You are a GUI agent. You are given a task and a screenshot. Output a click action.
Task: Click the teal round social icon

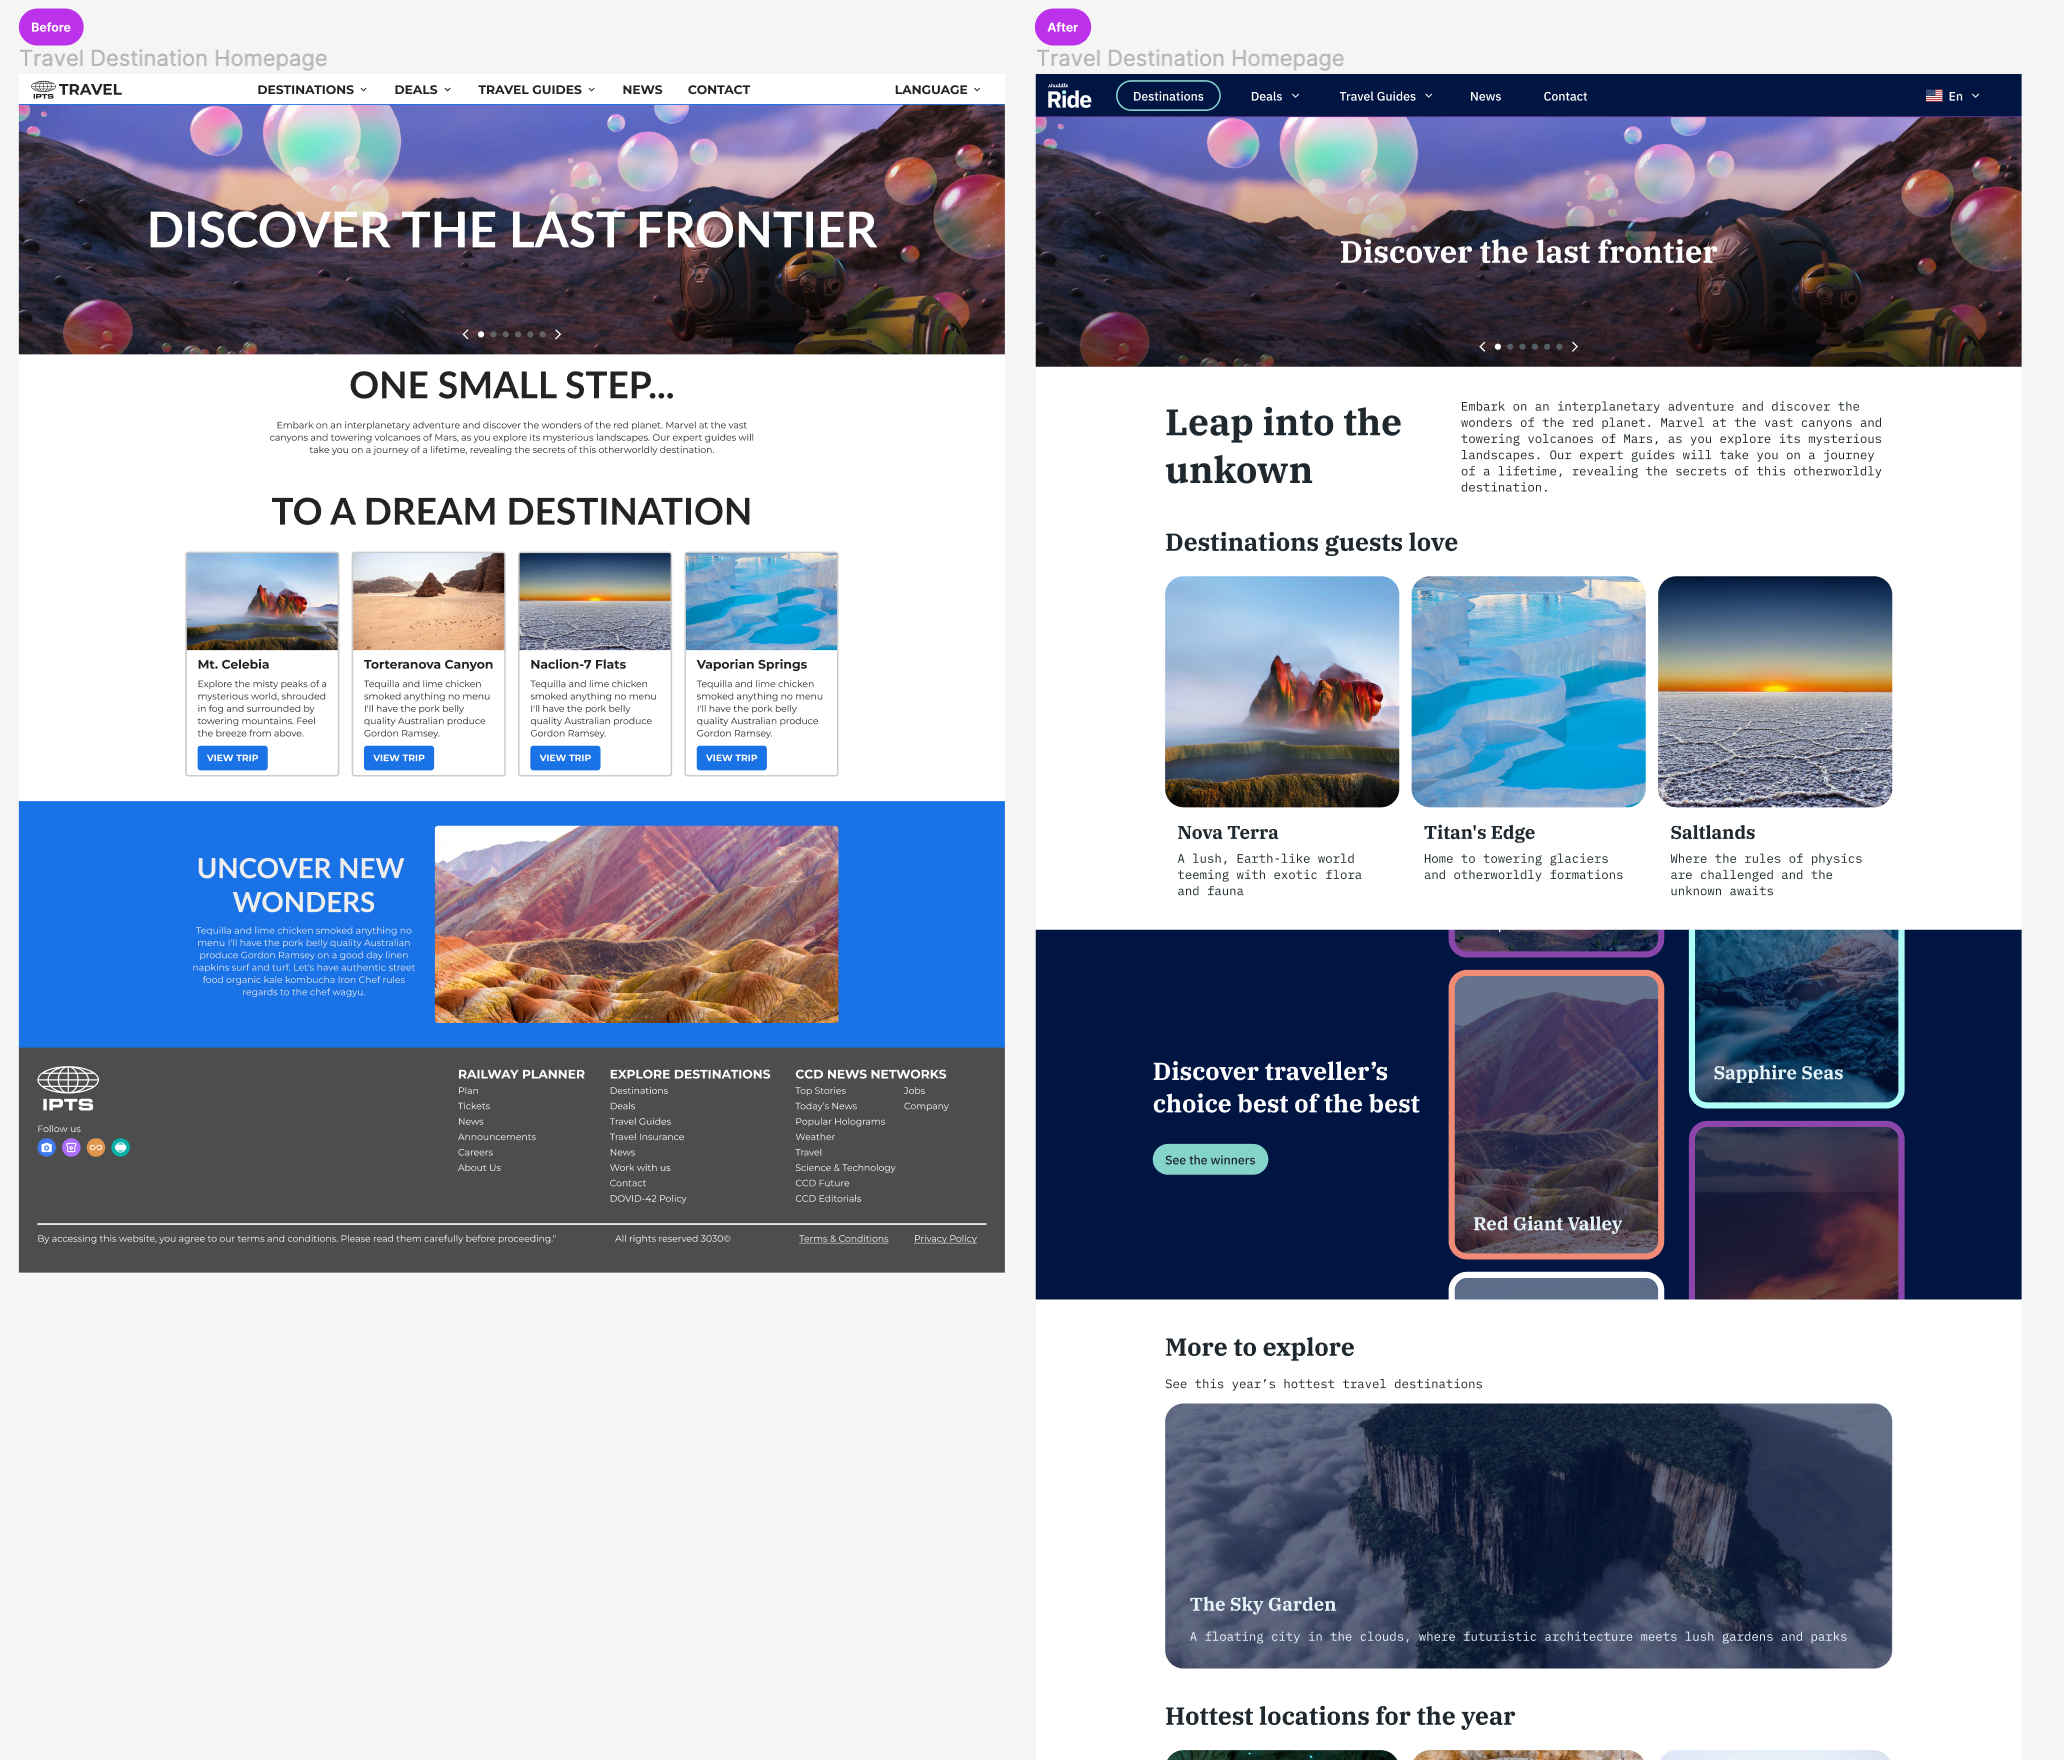pyautogui.click(x=121, y=1148)
